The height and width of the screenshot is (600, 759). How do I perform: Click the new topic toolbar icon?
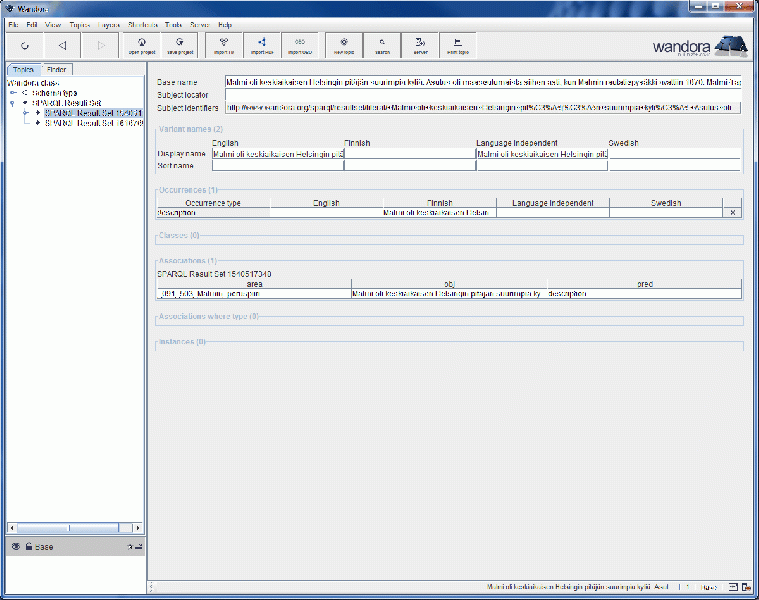[x=343, y=45]
